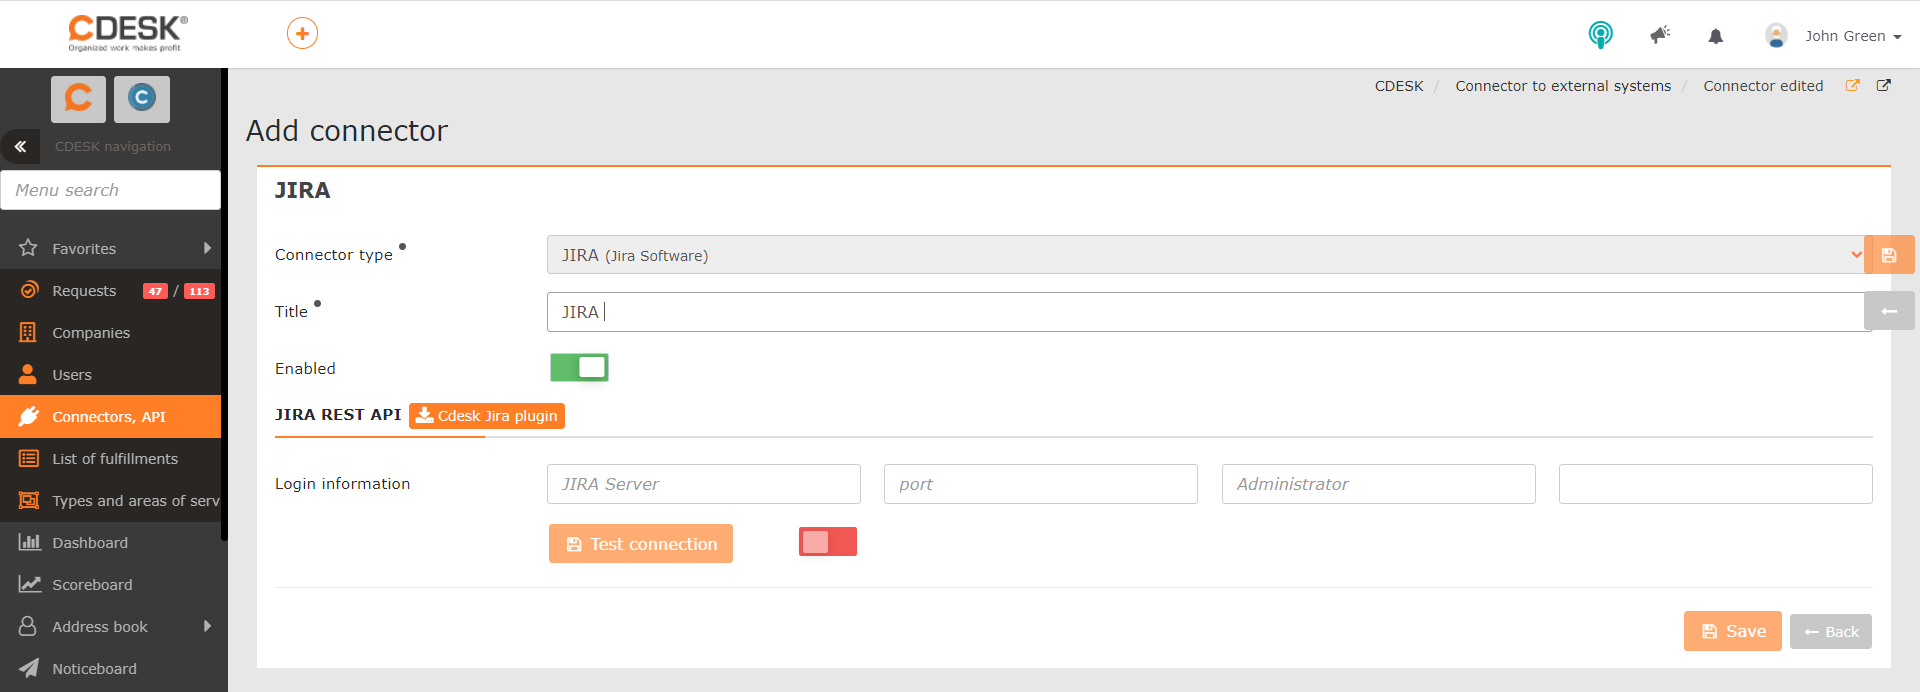Download the Cdesk Jira plugin
1920x692 pixels.
[487, 416]
